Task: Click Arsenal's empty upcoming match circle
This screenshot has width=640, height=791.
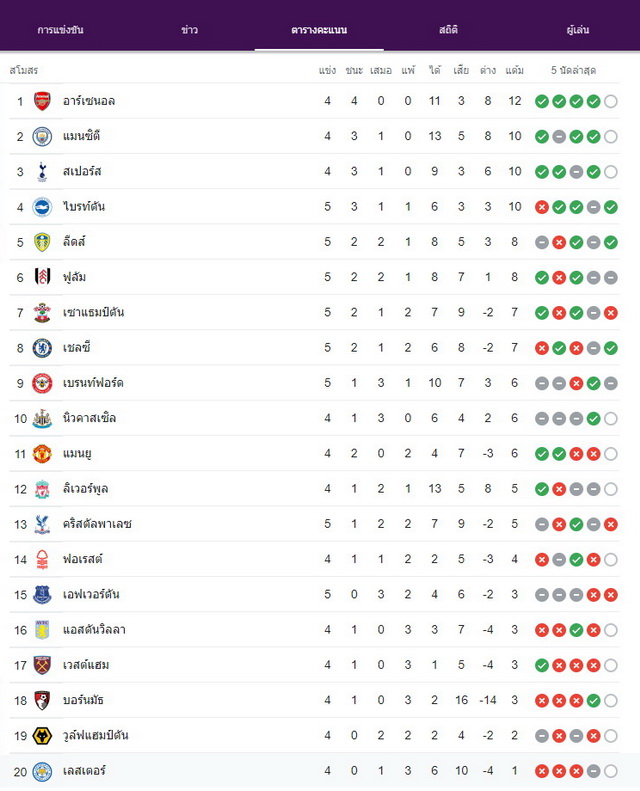Action: [610, 101]
